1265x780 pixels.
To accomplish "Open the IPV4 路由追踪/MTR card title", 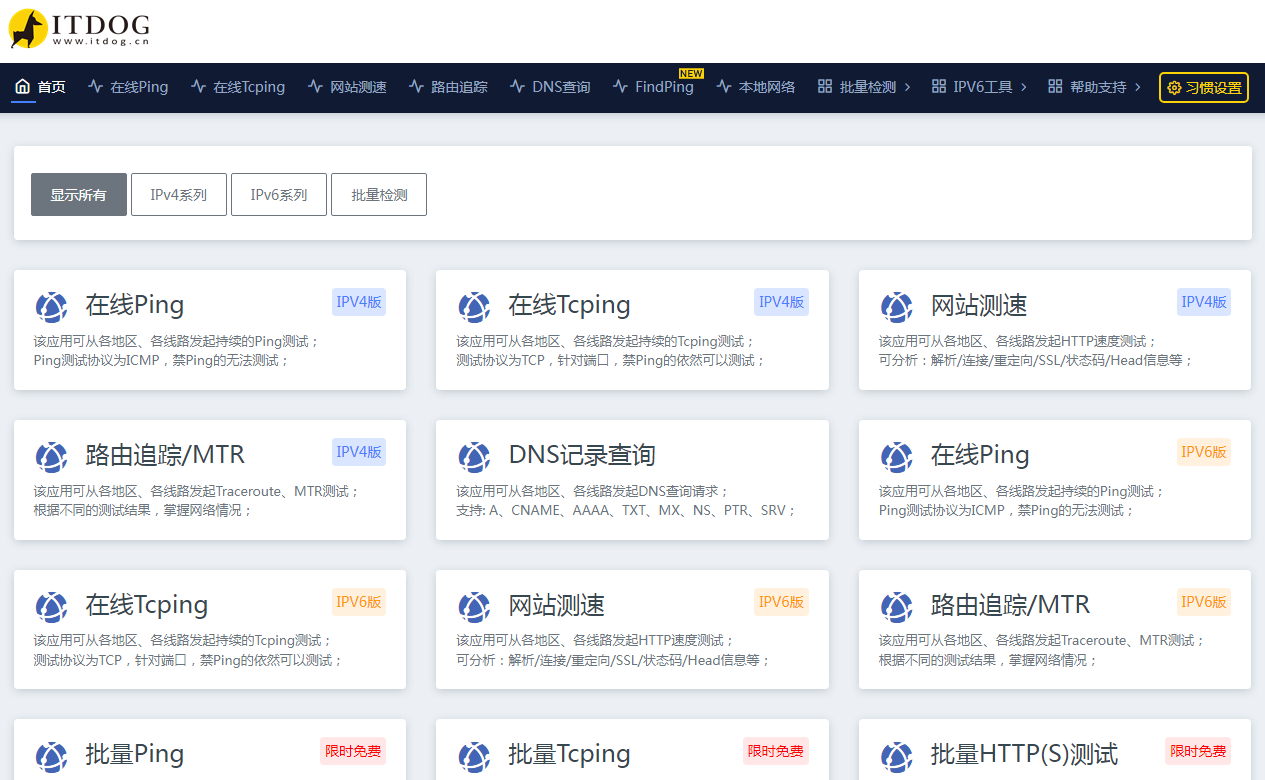I will (x=165, y=455).
